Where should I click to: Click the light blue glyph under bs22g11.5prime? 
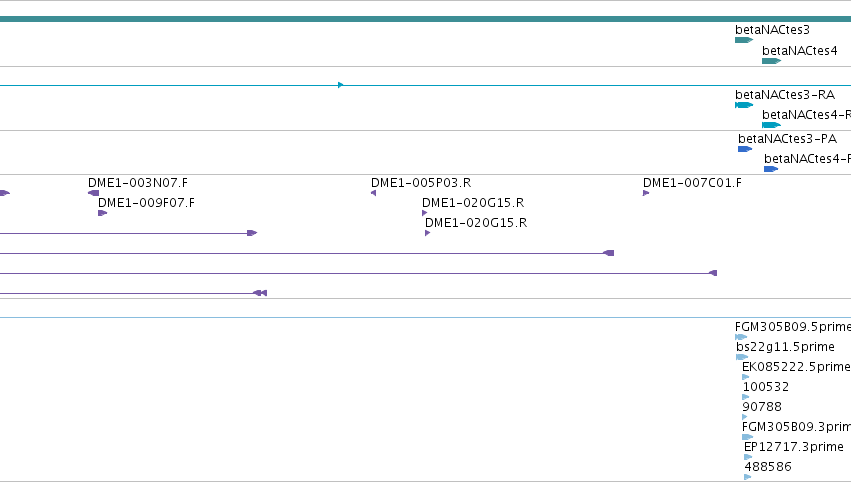(742, 357)
